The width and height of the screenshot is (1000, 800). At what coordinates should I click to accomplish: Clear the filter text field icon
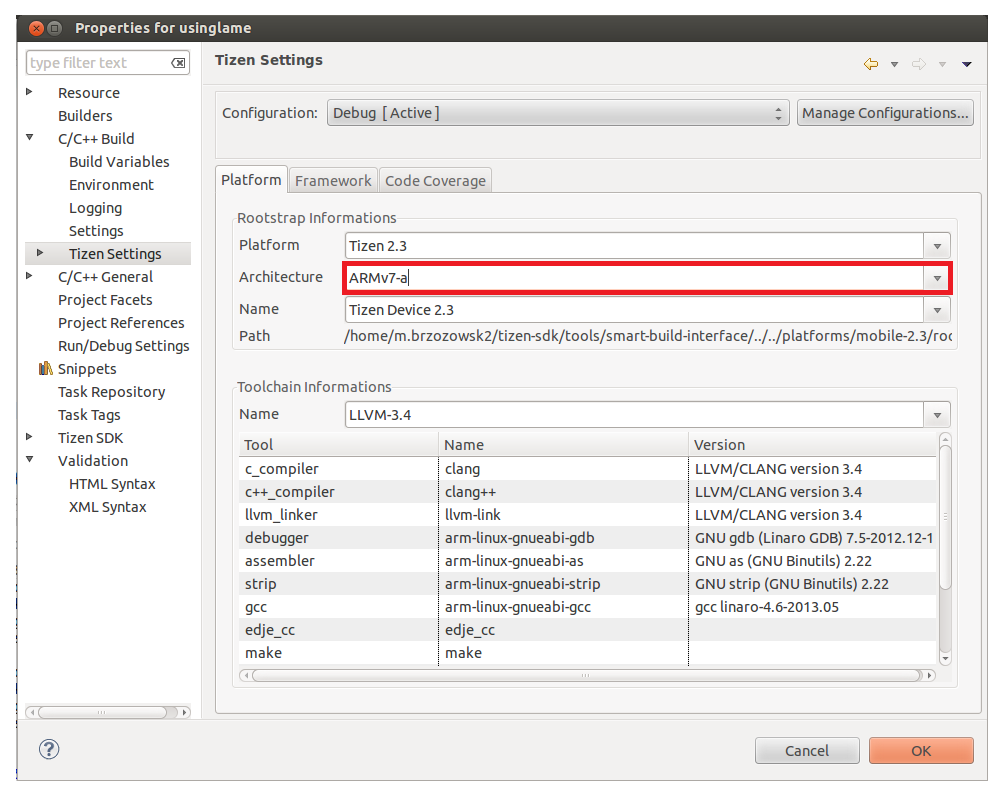click(x=178, y=63)
